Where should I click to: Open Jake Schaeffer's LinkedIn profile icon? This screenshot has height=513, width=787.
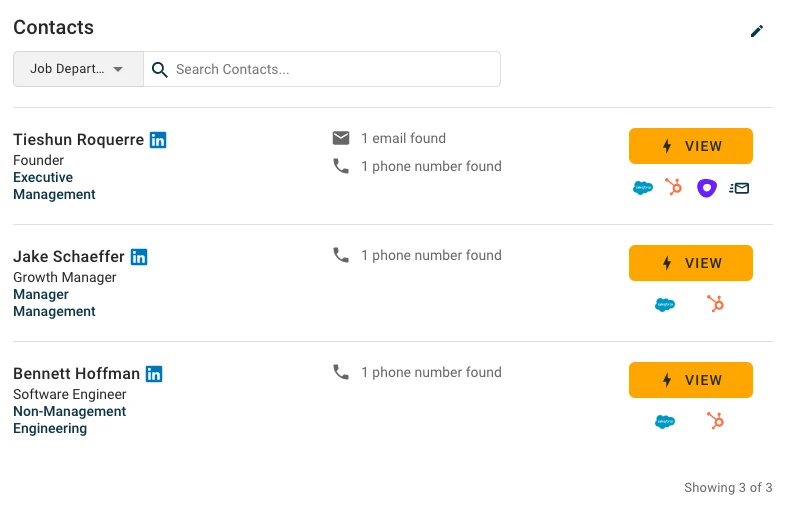point(139,257)
